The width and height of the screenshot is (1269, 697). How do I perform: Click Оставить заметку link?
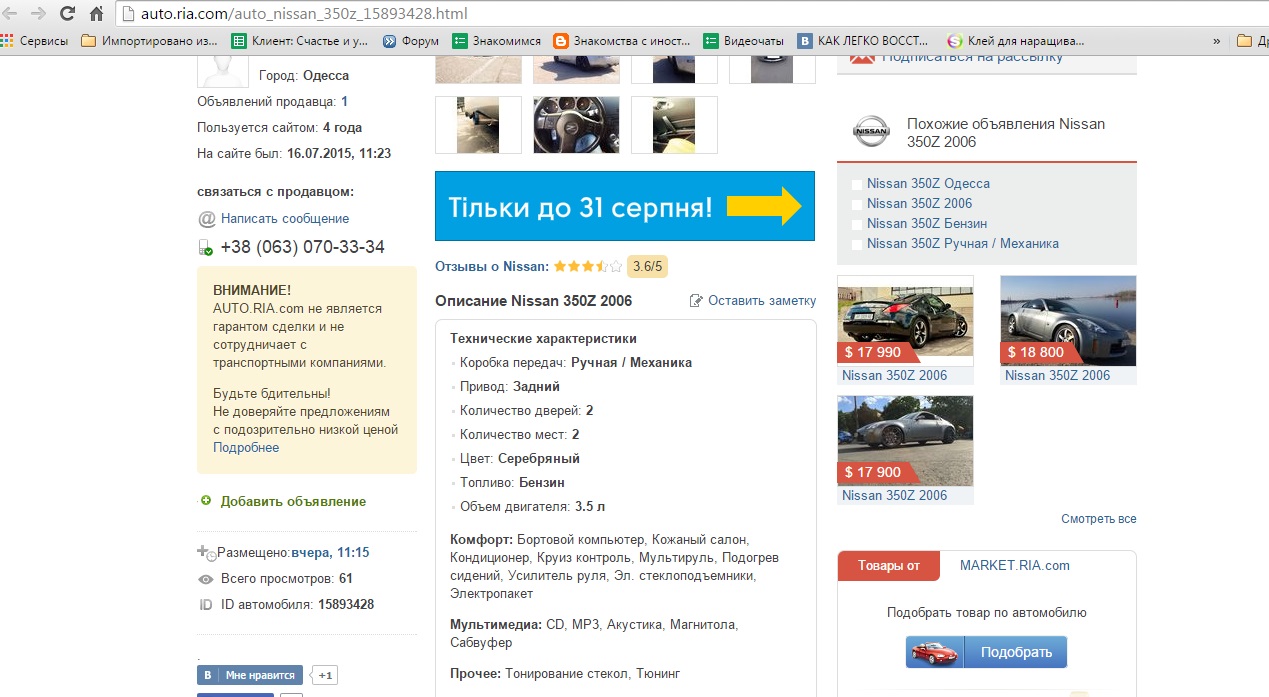click(x=762, y=300)
